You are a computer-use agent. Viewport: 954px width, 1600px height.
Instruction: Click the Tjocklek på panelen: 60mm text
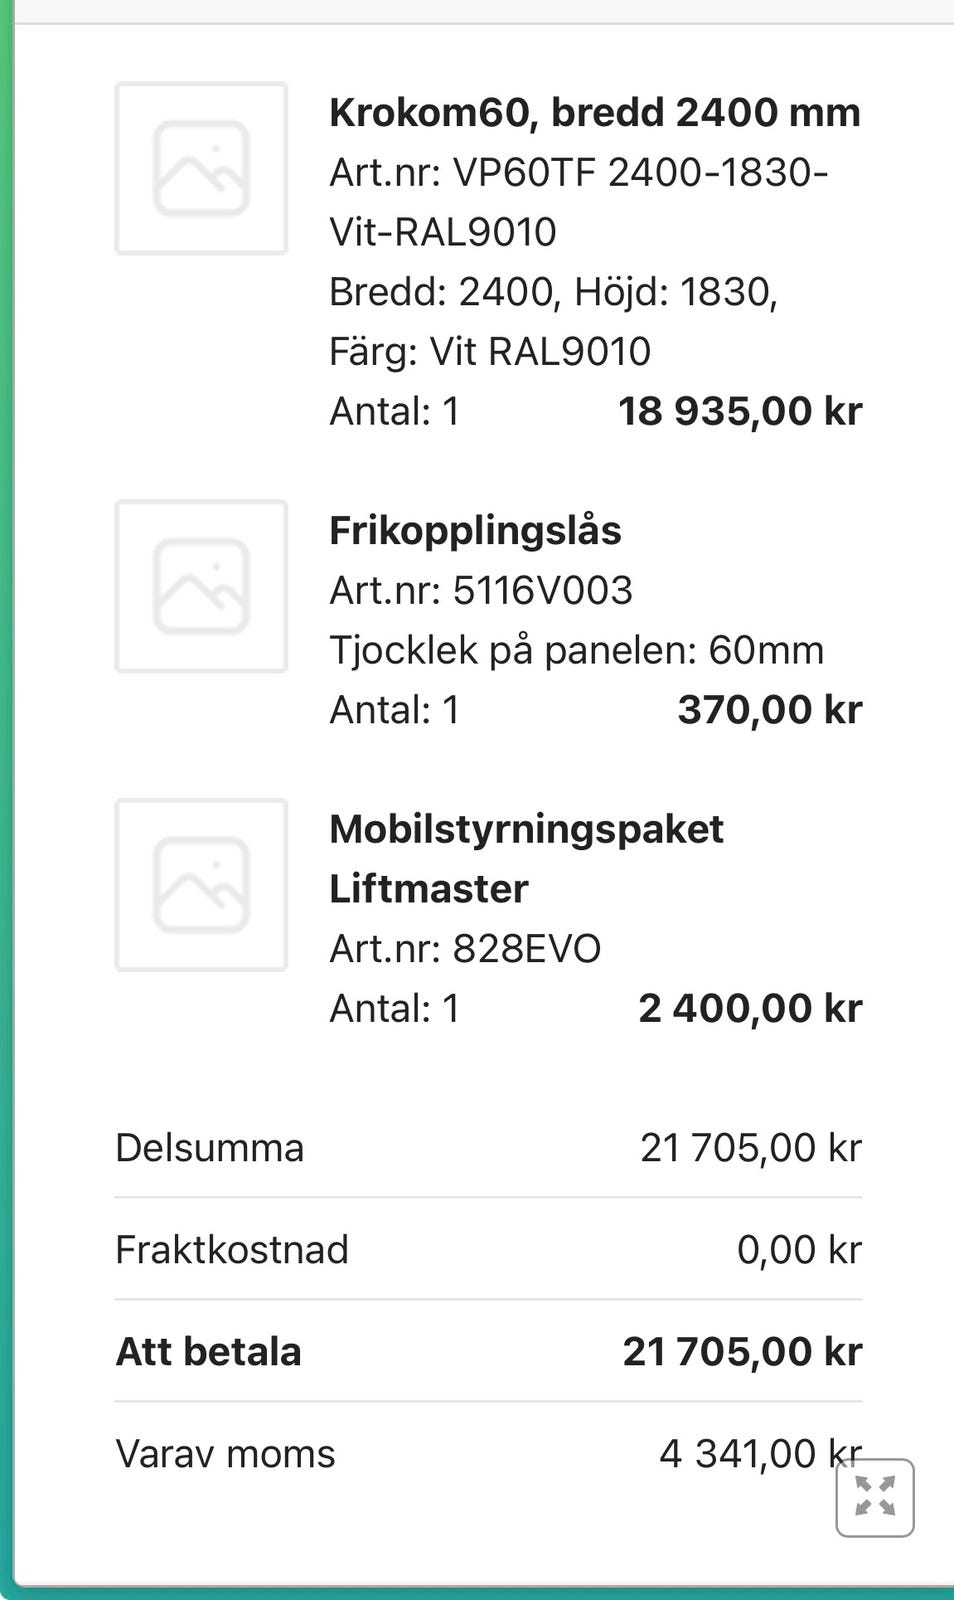point(576,650)
